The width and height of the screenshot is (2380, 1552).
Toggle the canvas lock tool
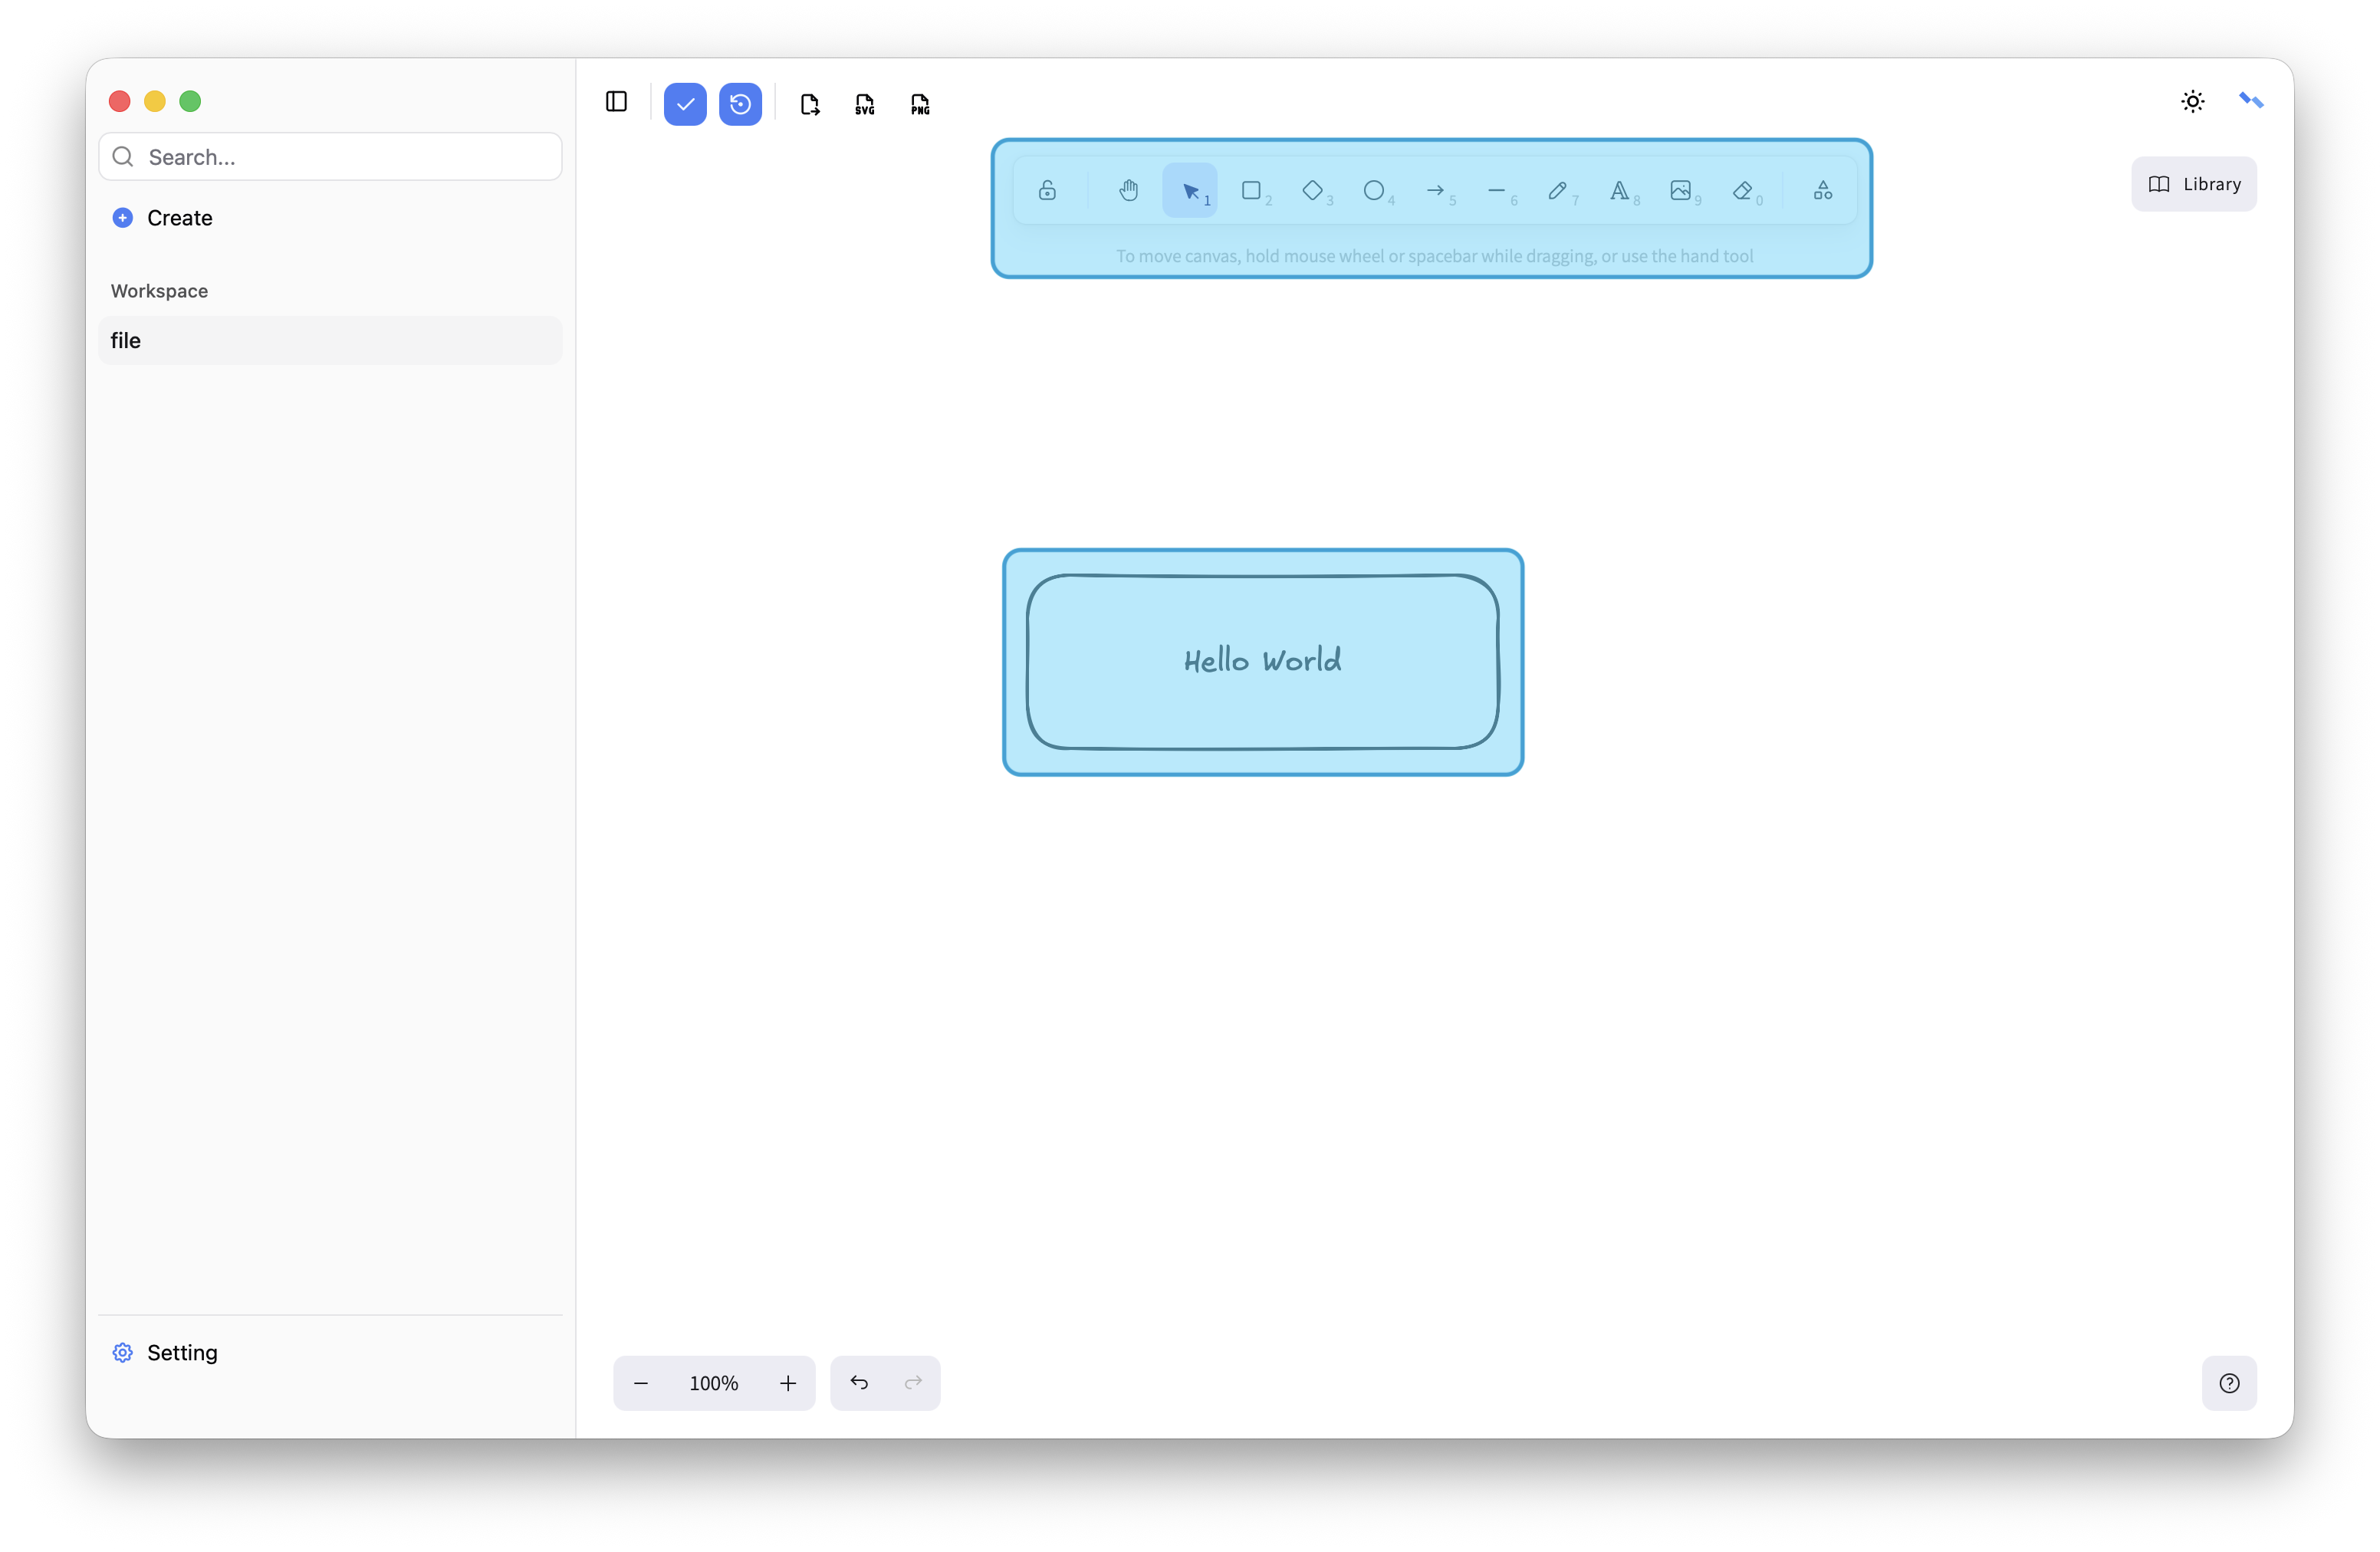[1047, 190]
